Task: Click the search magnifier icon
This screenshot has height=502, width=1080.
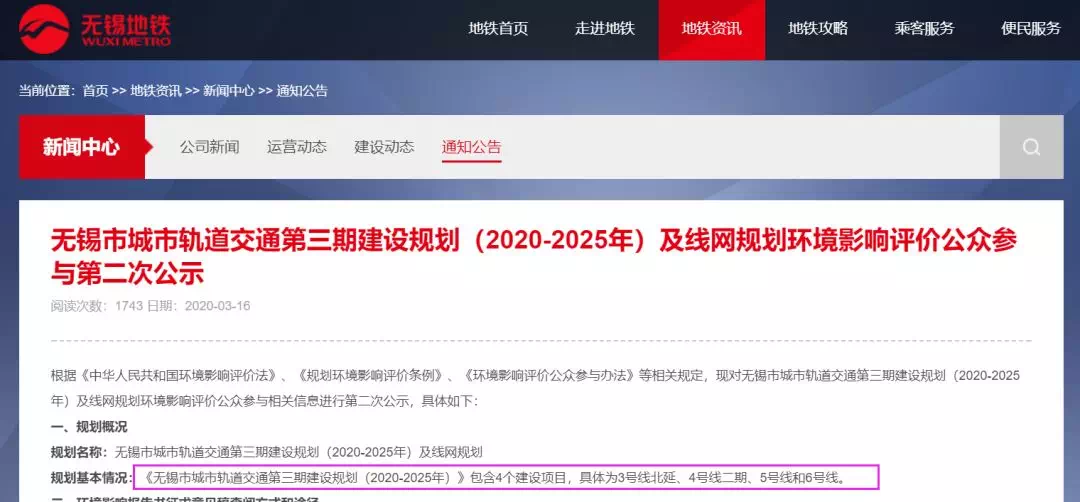Action: [x=1031, y=147]
